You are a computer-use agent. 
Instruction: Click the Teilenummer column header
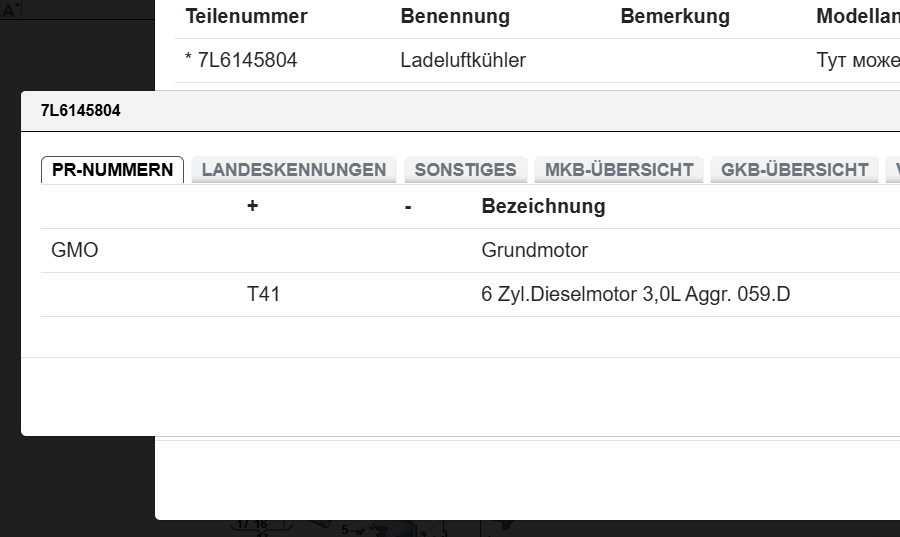tap(246, 17)
